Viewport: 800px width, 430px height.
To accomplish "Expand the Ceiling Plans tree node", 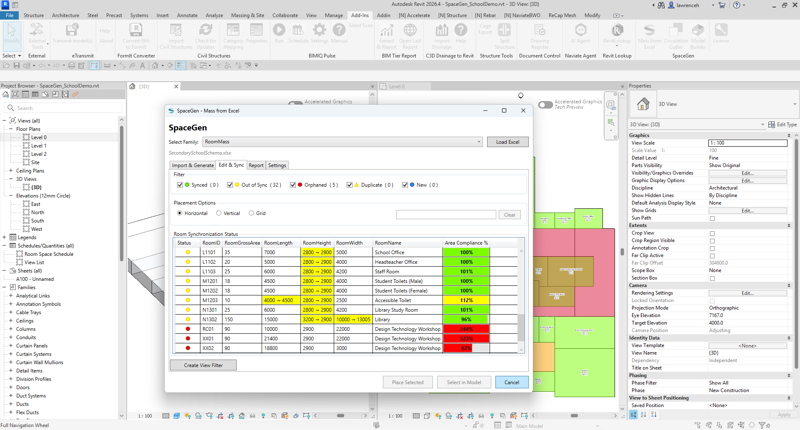I will pyautogui.click(x=11, y=171).
